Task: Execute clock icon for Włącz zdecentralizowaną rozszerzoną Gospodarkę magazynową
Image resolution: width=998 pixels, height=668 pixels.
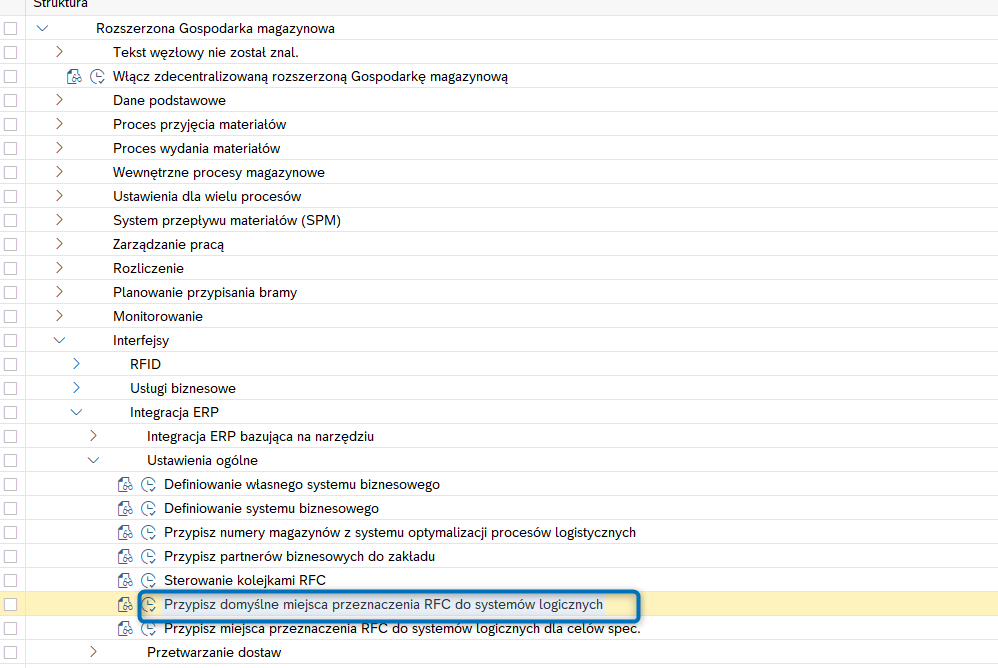Action: (97, 76)
